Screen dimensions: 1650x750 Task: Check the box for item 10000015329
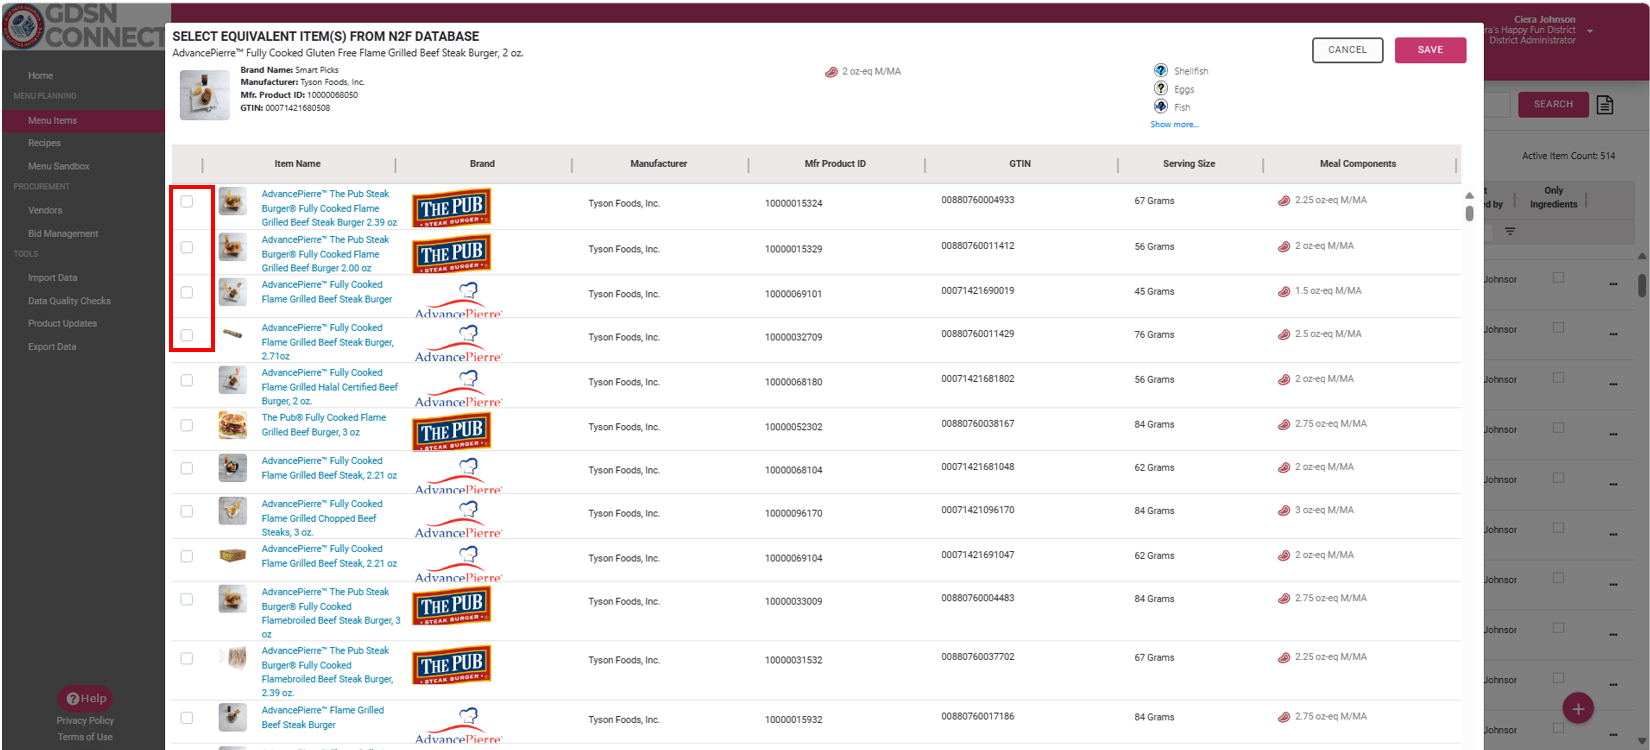point(187,247)
